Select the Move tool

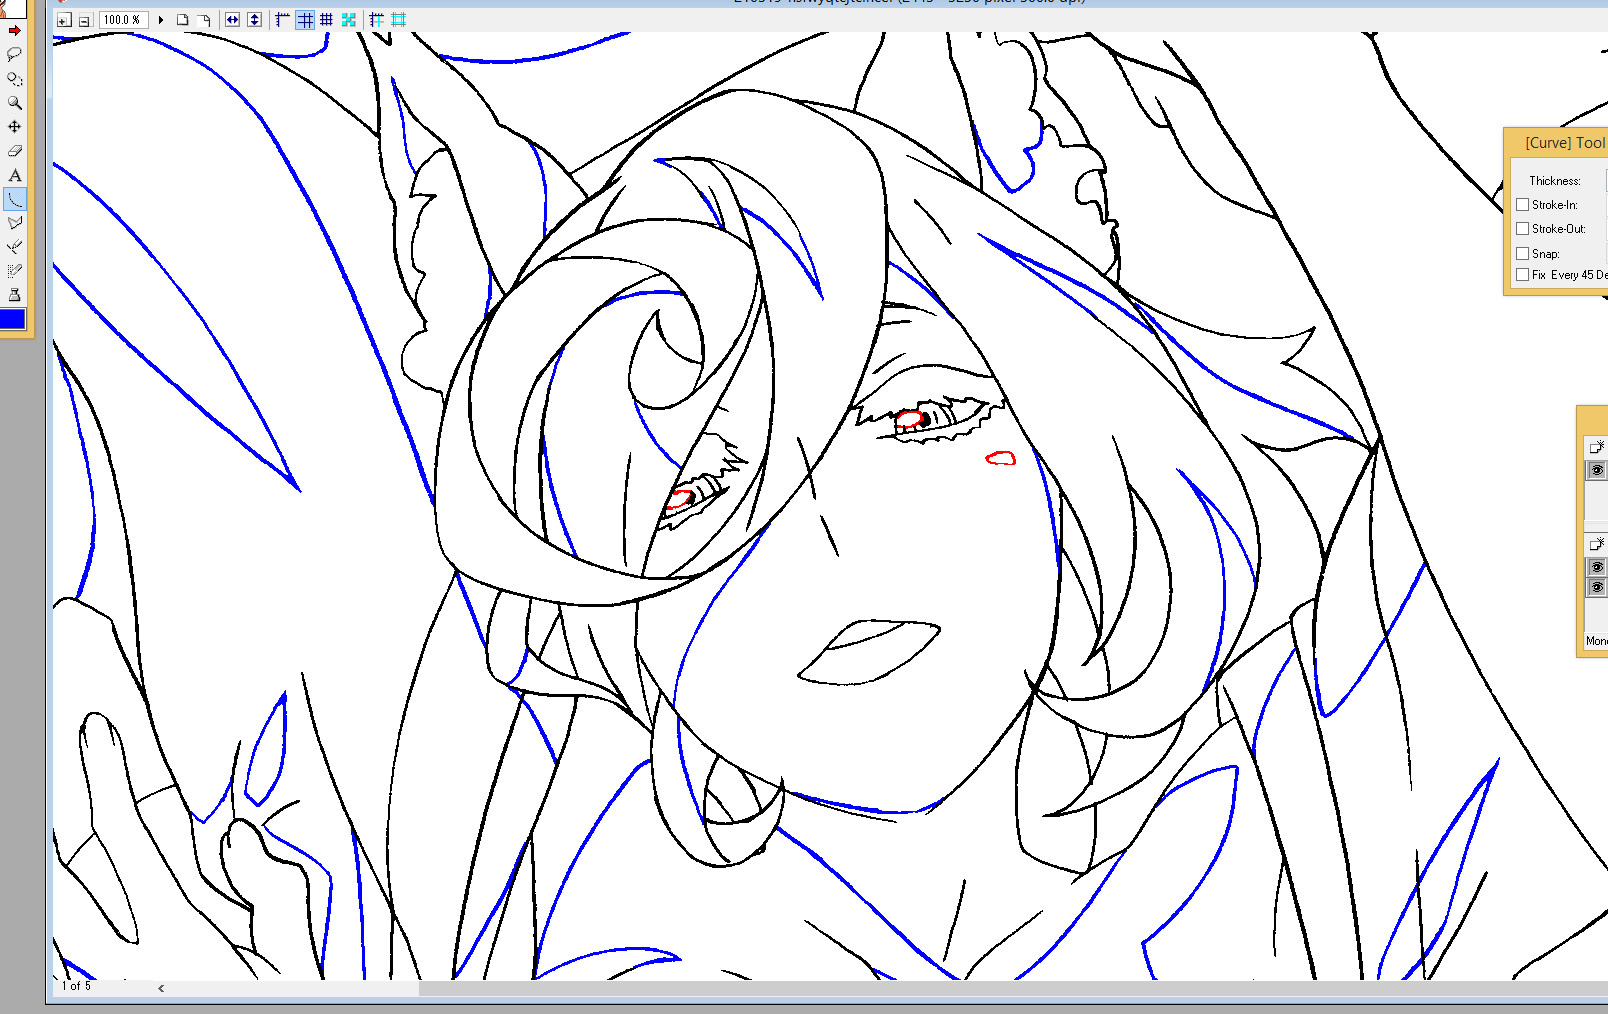point(14,127)
